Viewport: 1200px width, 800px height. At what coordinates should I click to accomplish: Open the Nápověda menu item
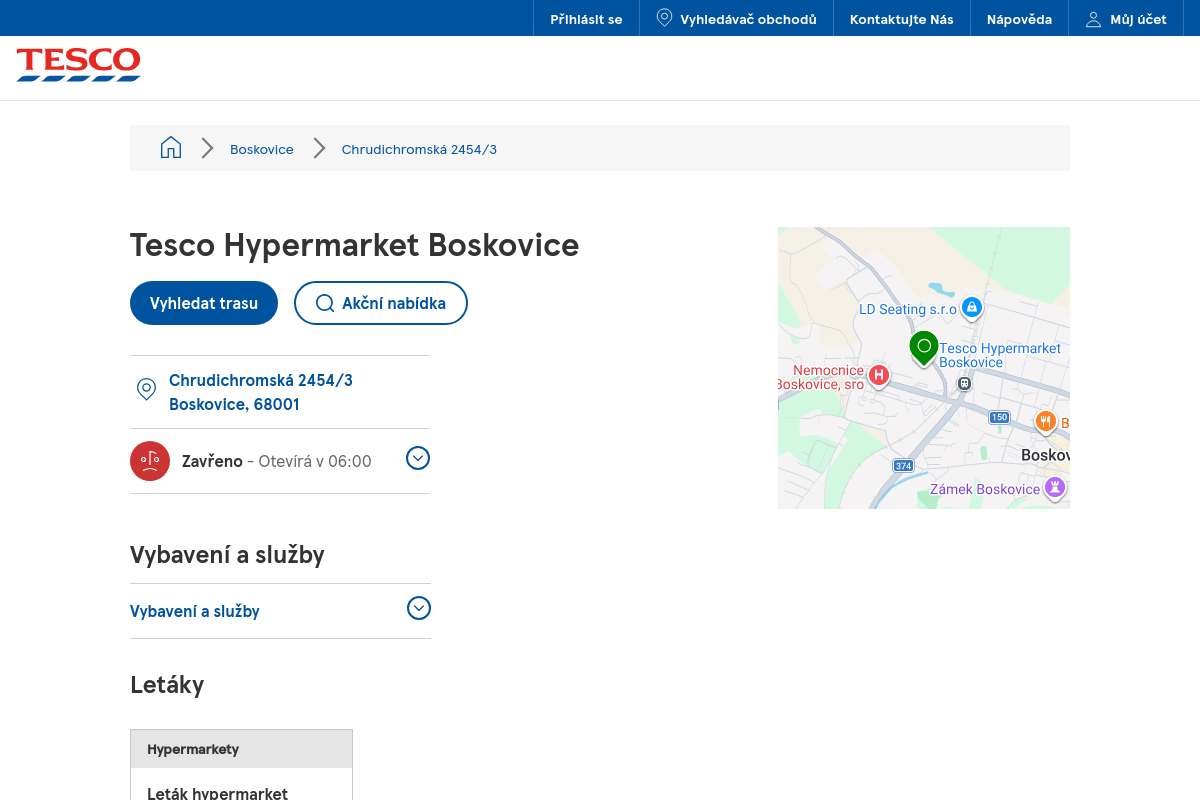[x=1019, y=19]
